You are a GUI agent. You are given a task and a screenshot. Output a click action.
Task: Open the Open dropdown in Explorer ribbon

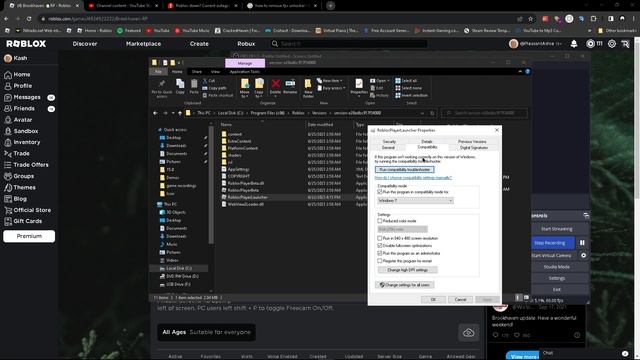click(379, 81)
